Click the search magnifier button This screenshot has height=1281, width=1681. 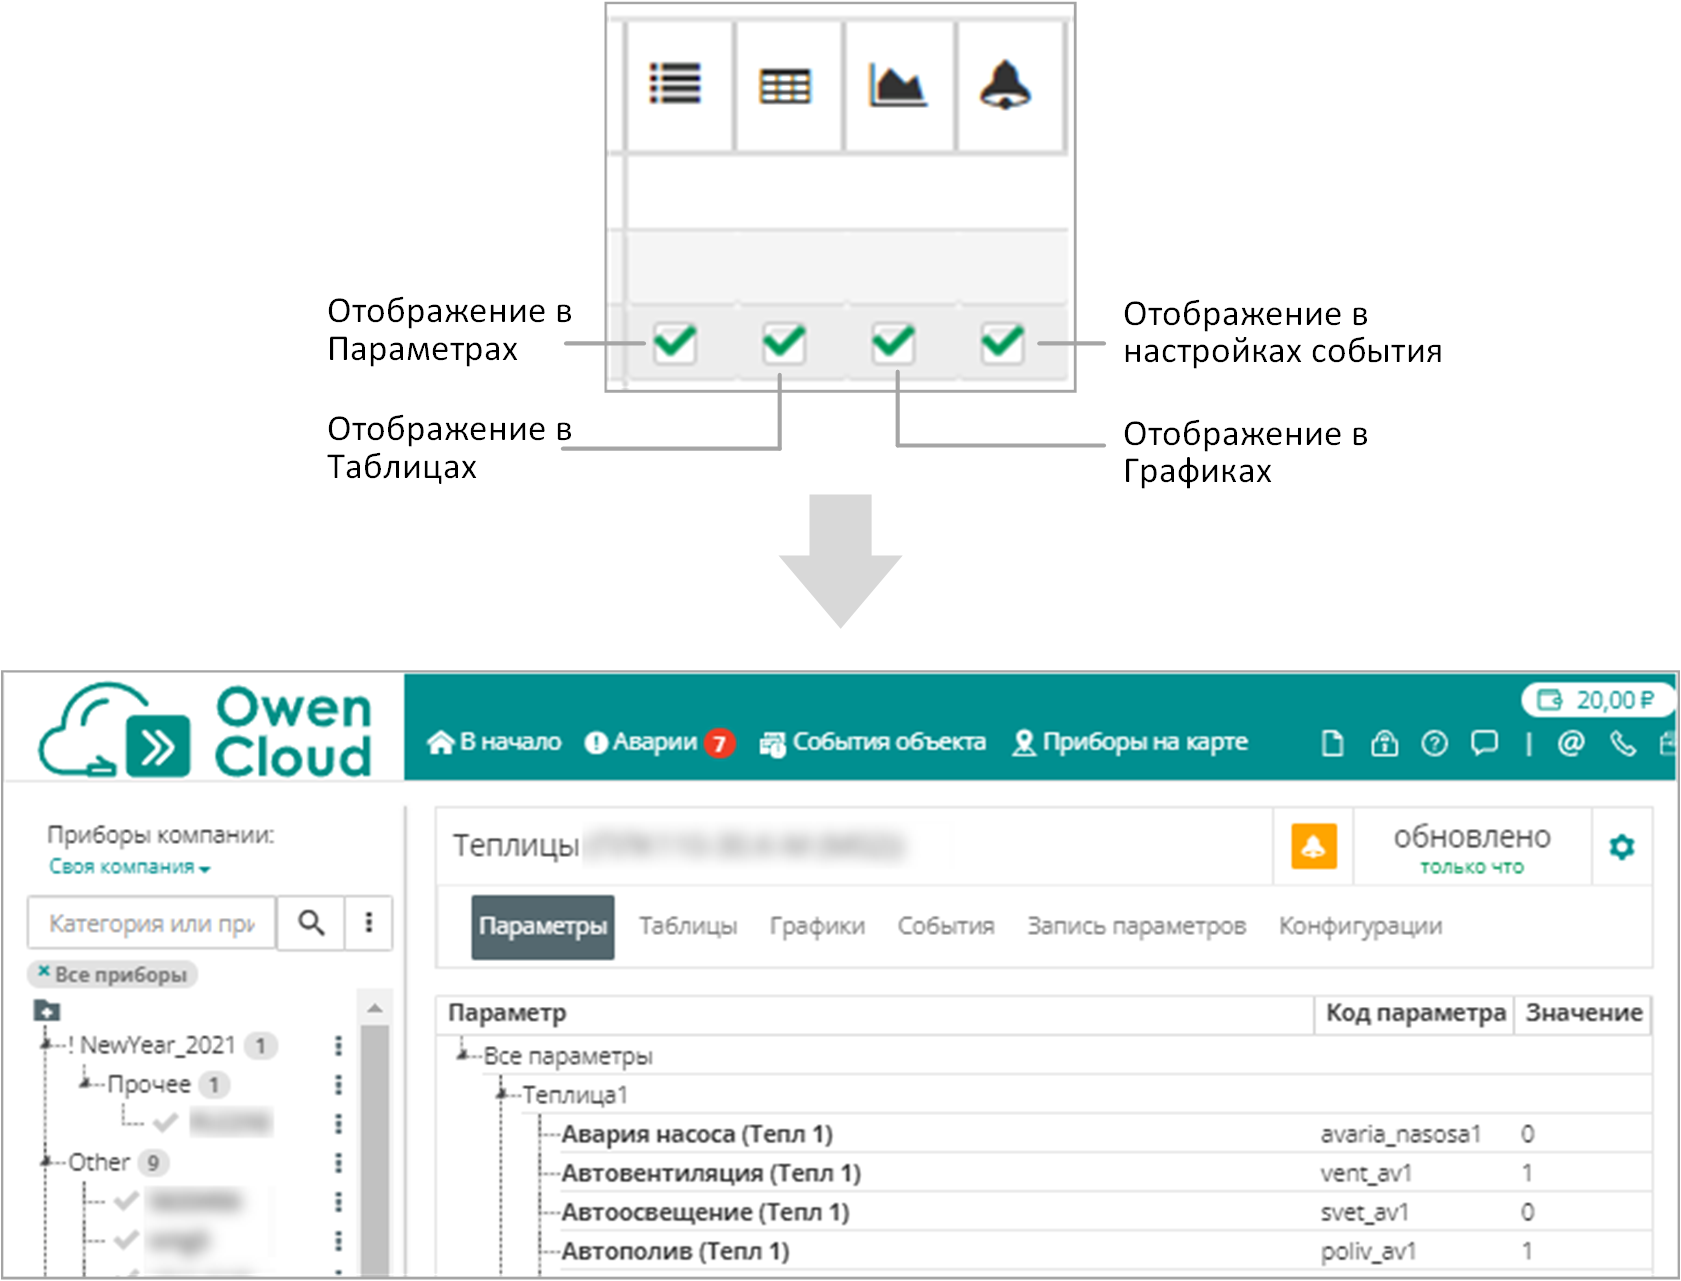click(x=311, y=922)
